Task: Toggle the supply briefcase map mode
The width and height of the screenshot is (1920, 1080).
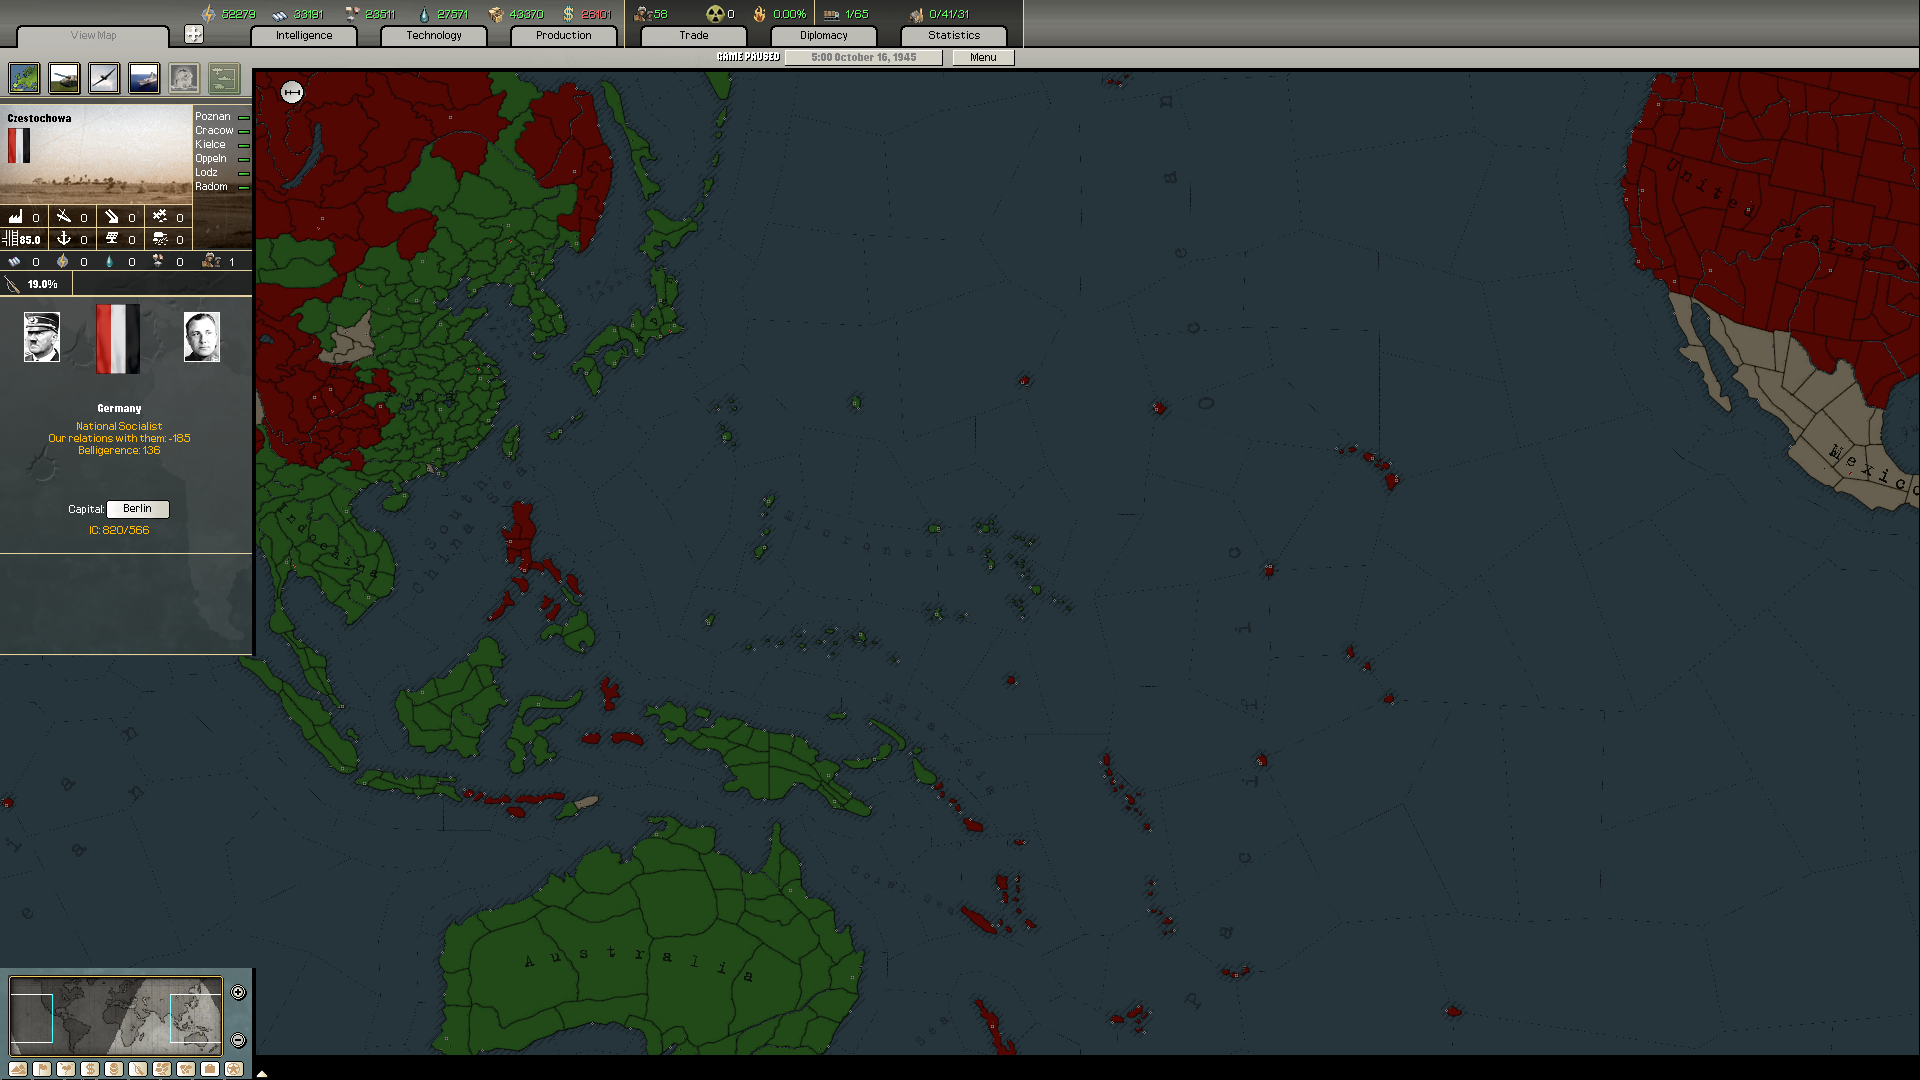Action: [210, 1069]
